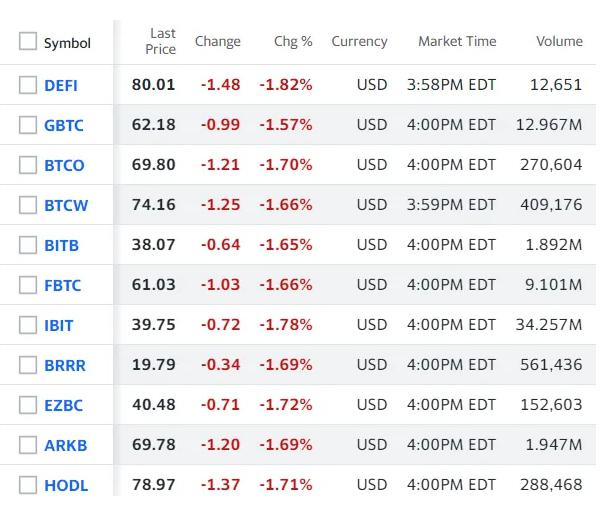This screenshot has width=611, height=514.
Task: Select the GBTC row checkbox
Action: coord(27,125)
